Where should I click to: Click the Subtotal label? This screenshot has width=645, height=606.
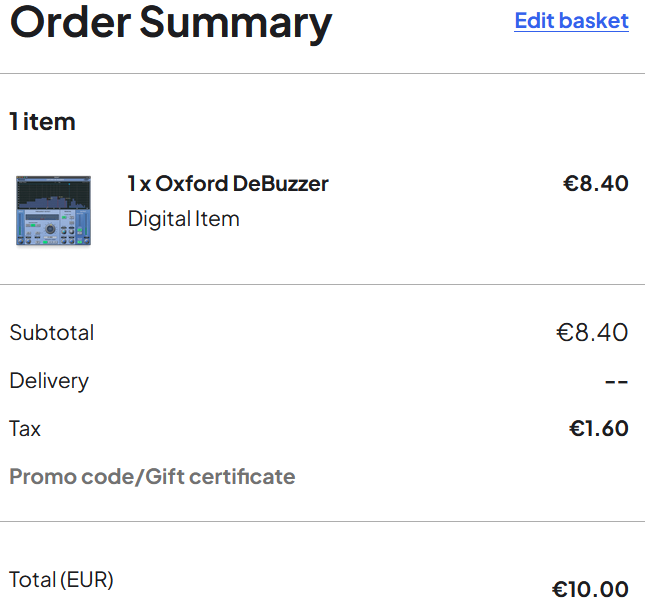pyautogui.click(x=52, y=332)
